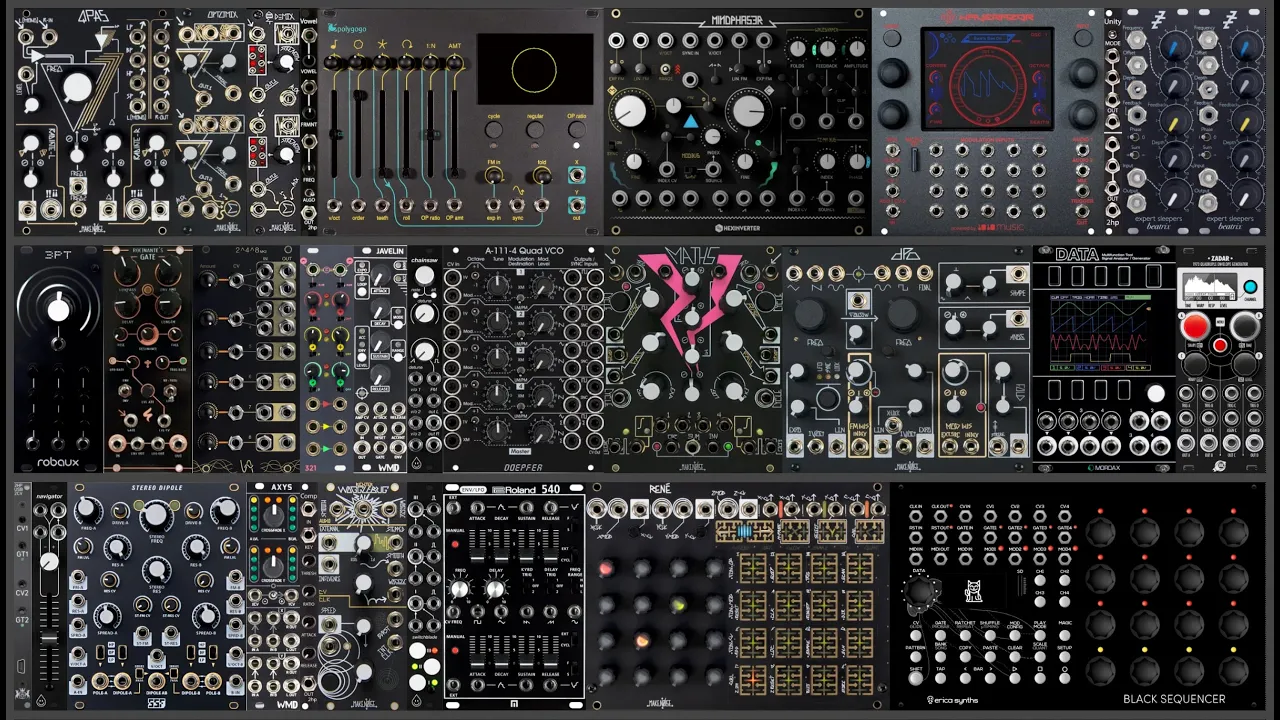The height and width of the screenshot is (720, 1280).
Task: Click the cyan button on the Zadar module
Action: tap(1249, 287)
